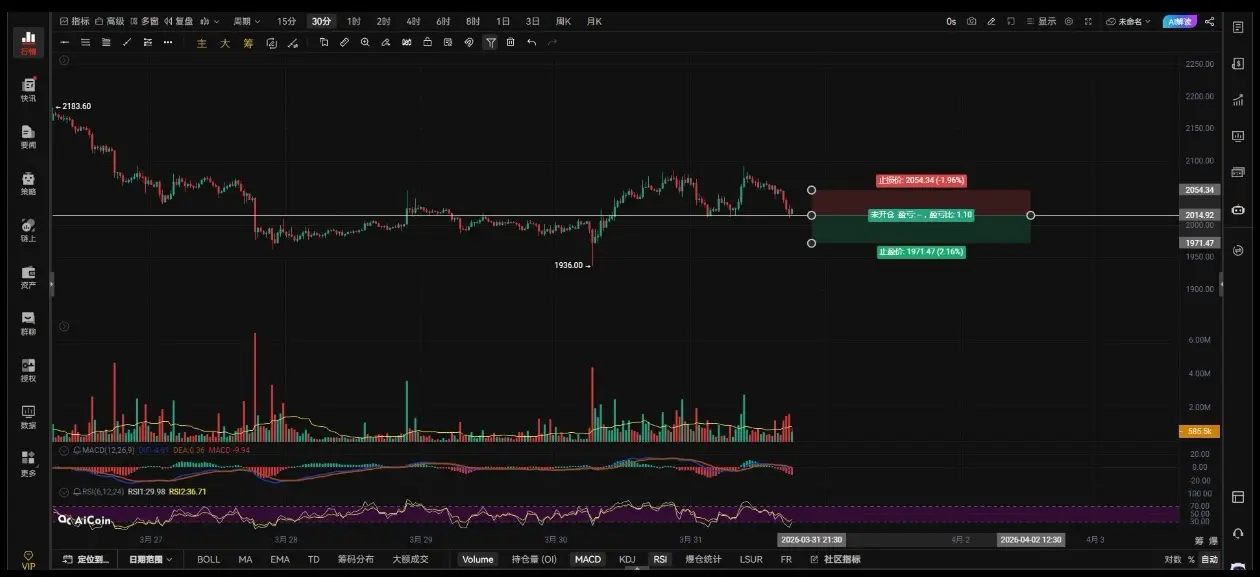Open the chart type dropdown next to 复盘
The image size is (1260, 577).
coord(209,21)
